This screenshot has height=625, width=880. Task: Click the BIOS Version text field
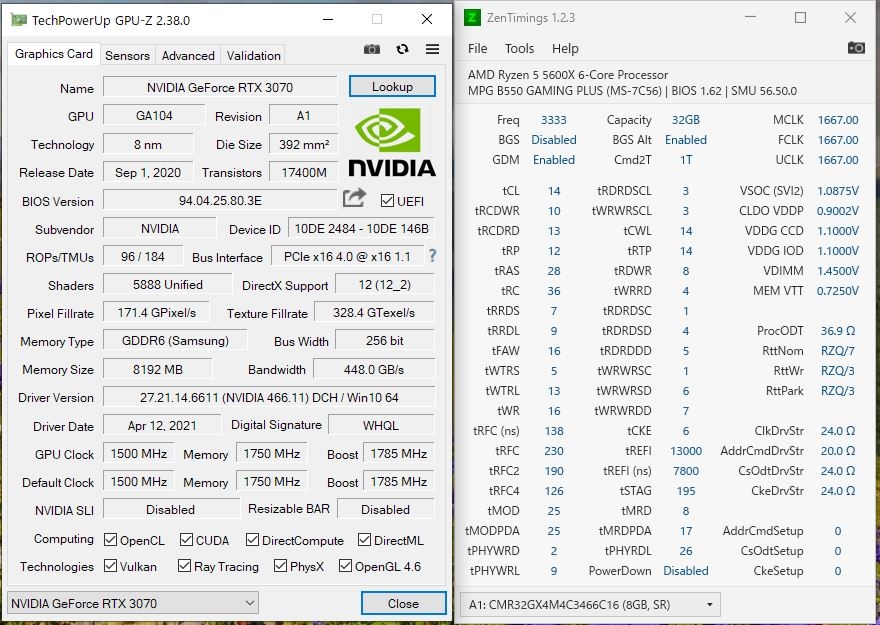coord(220,201)
